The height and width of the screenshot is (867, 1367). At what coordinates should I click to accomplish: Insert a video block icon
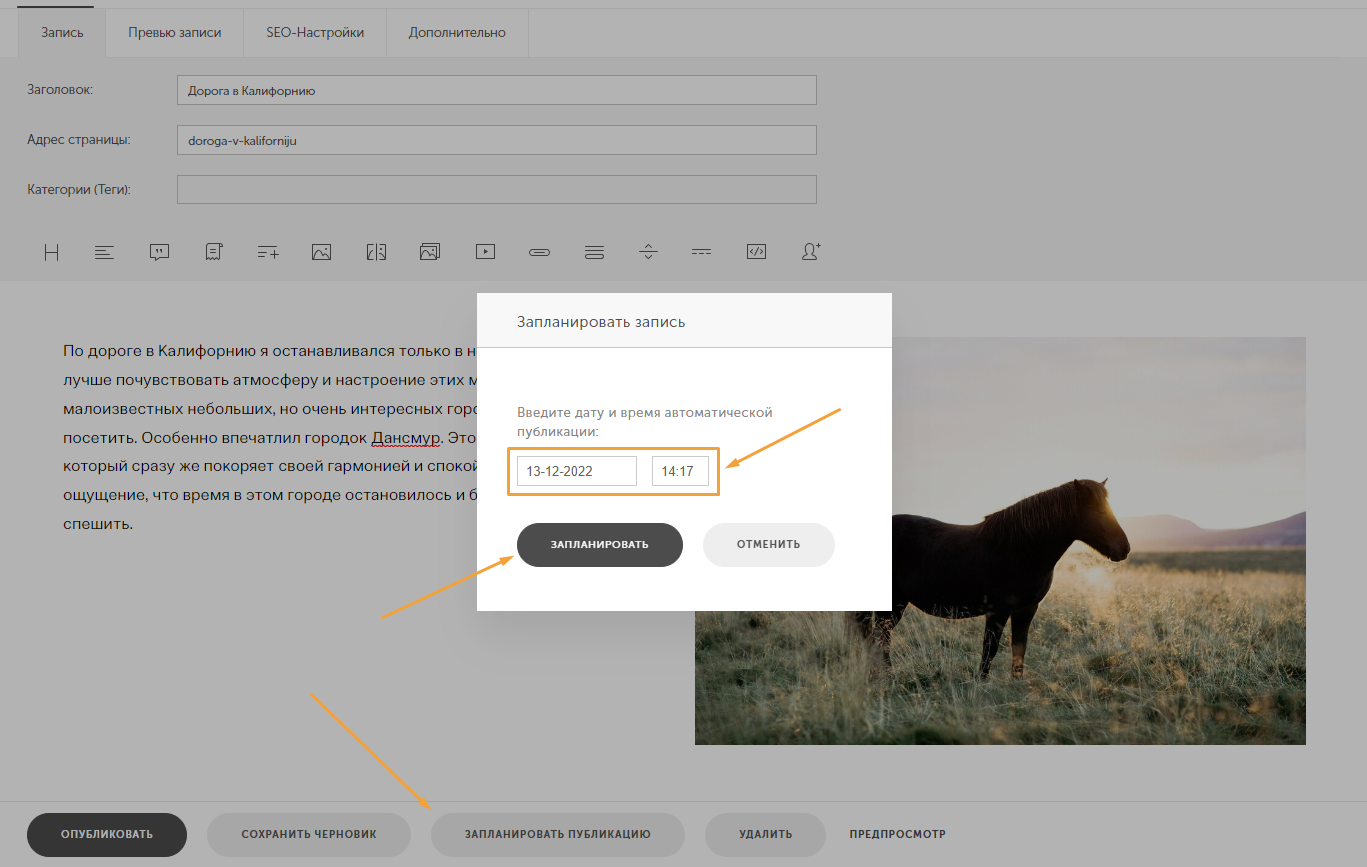pyautogui.click(x=485, y=252)
